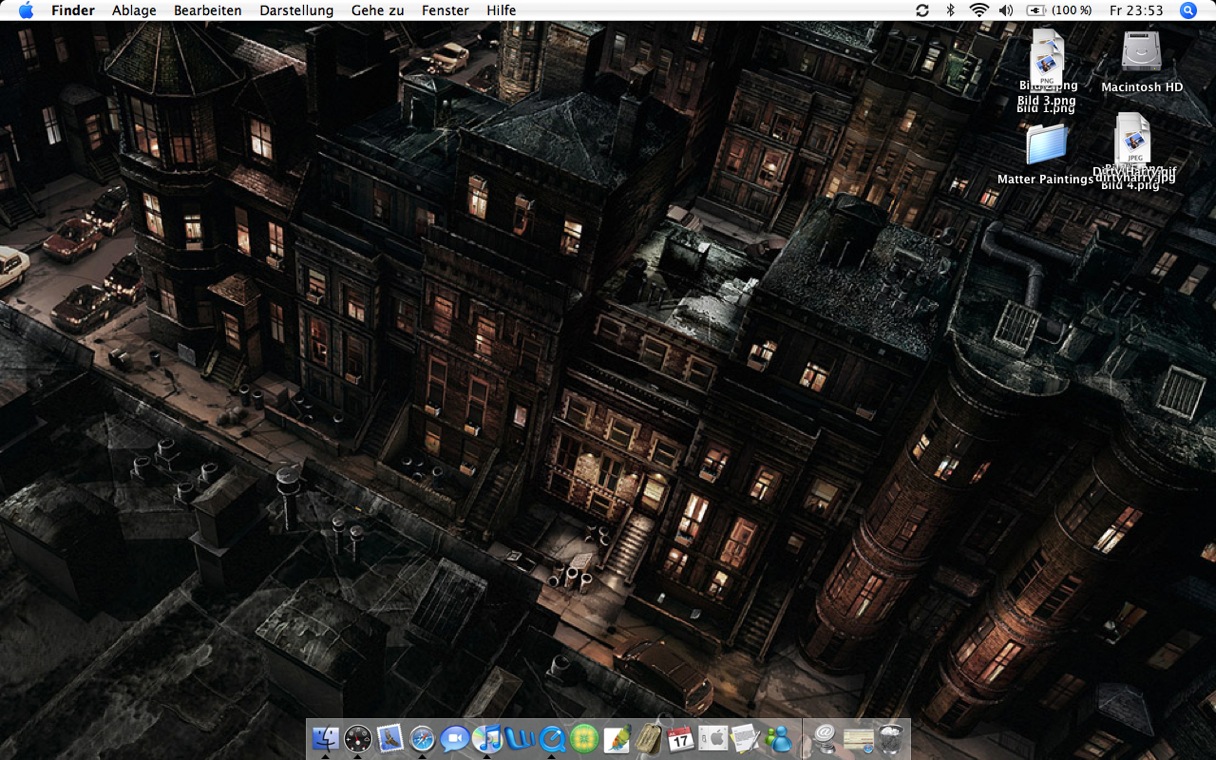Open the Bluetooth status menu

[x=950, y=10]
